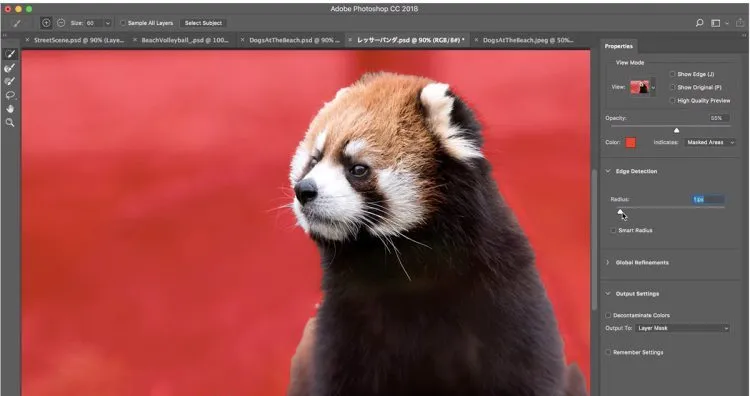Open the Output To Layer Mask dropdown
Viewport: 750px width, 396px height.
point(683,328)
